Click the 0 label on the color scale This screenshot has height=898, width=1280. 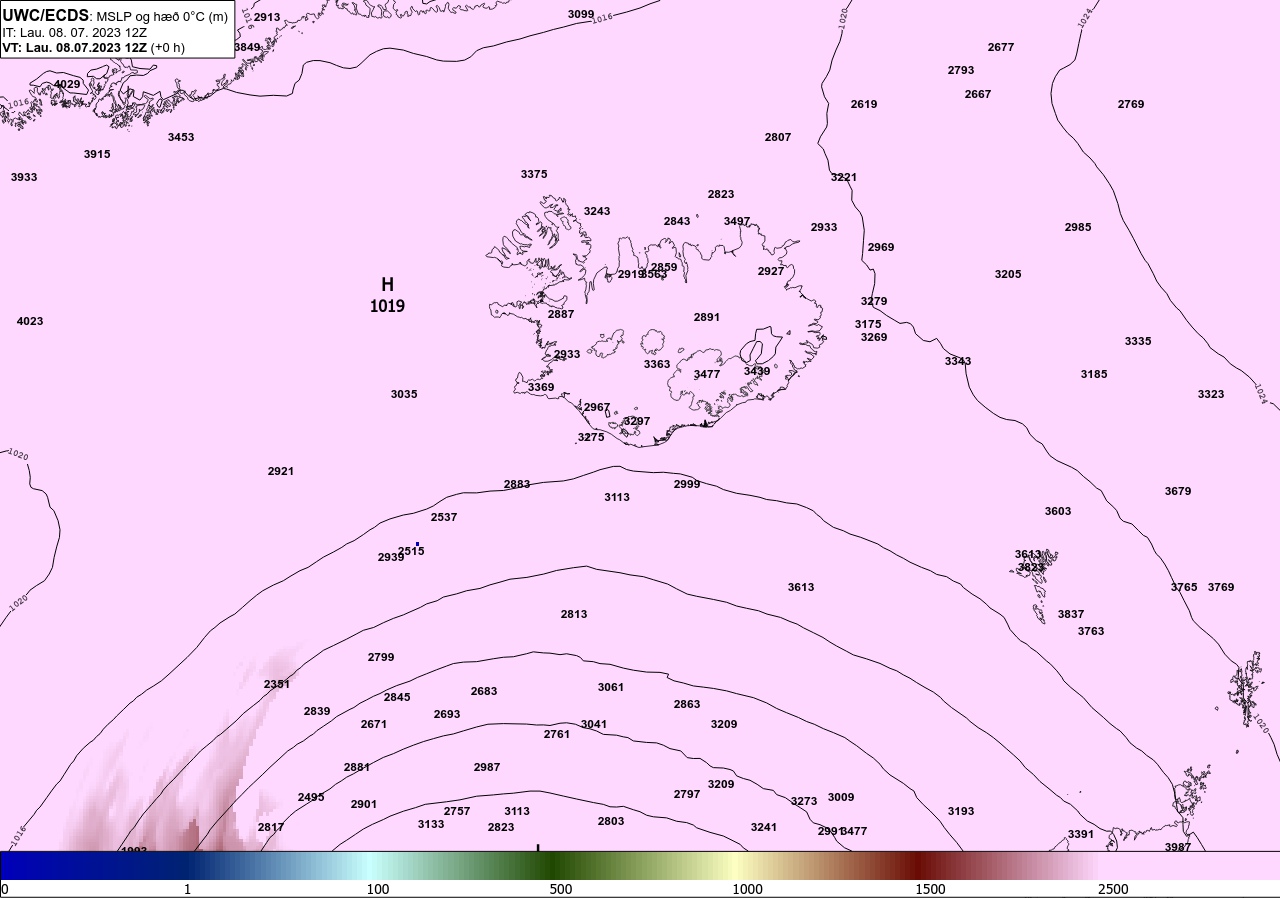tap(5, 889)
